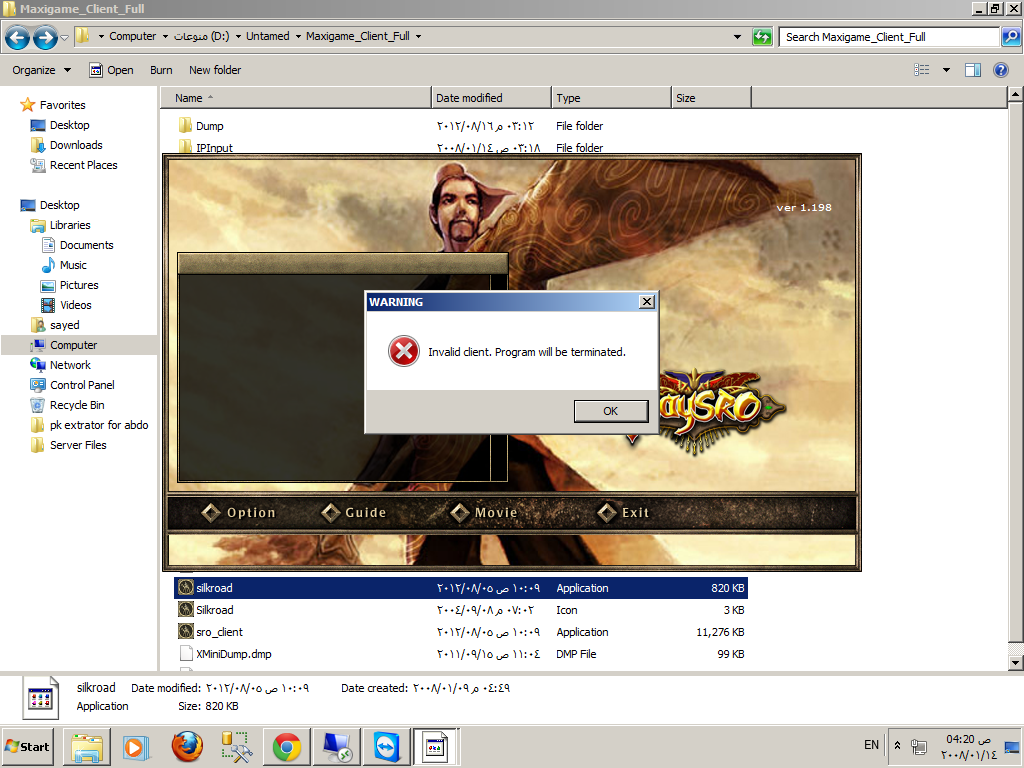
Task: Jump to Computer in the address bar
Action: (133, 37)
